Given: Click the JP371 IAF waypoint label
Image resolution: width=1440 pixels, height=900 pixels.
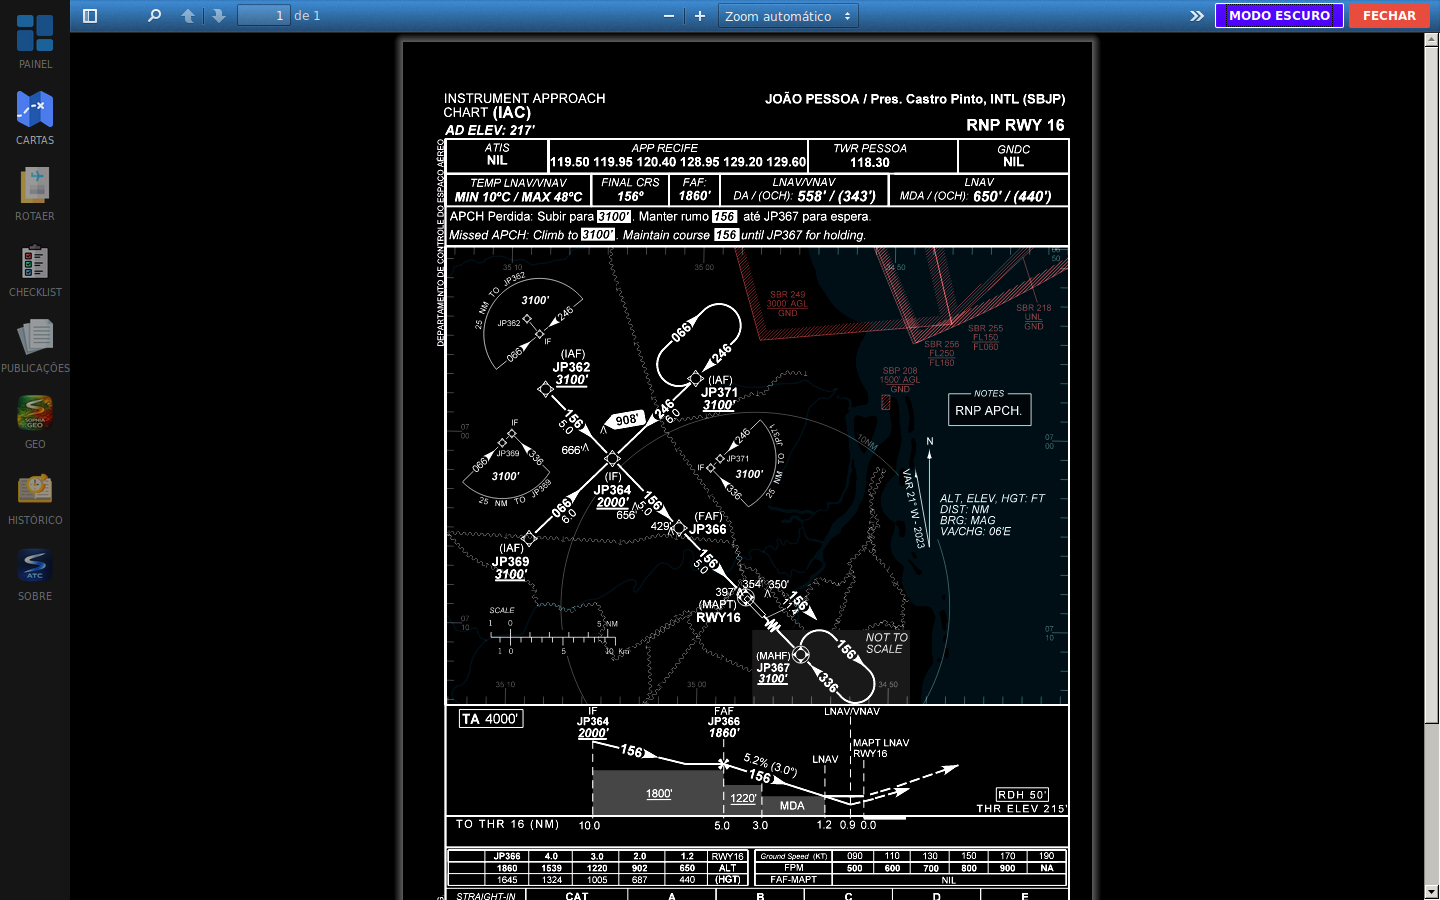Looking at the screenshot, I should click(x=719, y=392).
